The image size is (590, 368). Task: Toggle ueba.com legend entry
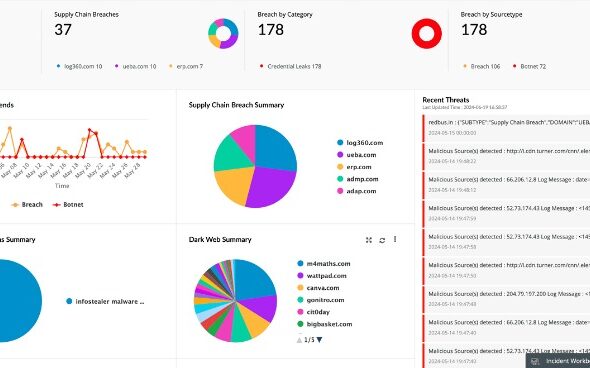(357, 155)
